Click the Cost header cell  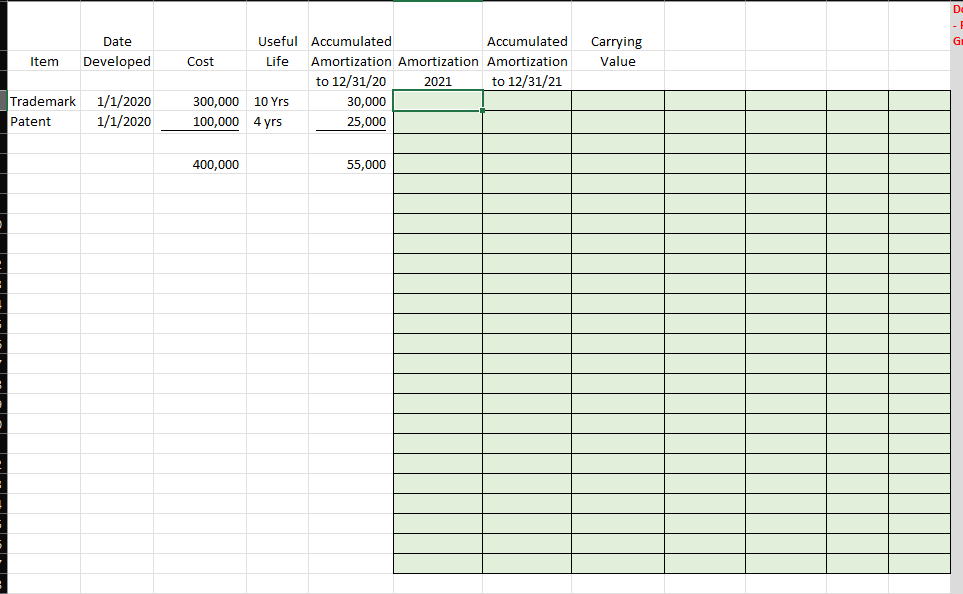click(x=200, y=61)
